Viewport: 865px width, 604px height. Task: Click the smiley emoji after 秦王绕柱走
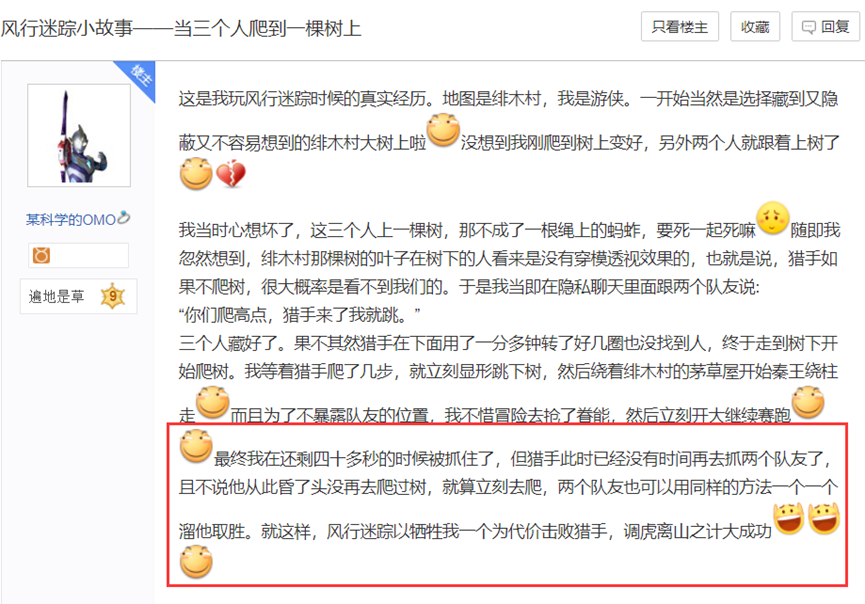point(212,402)
